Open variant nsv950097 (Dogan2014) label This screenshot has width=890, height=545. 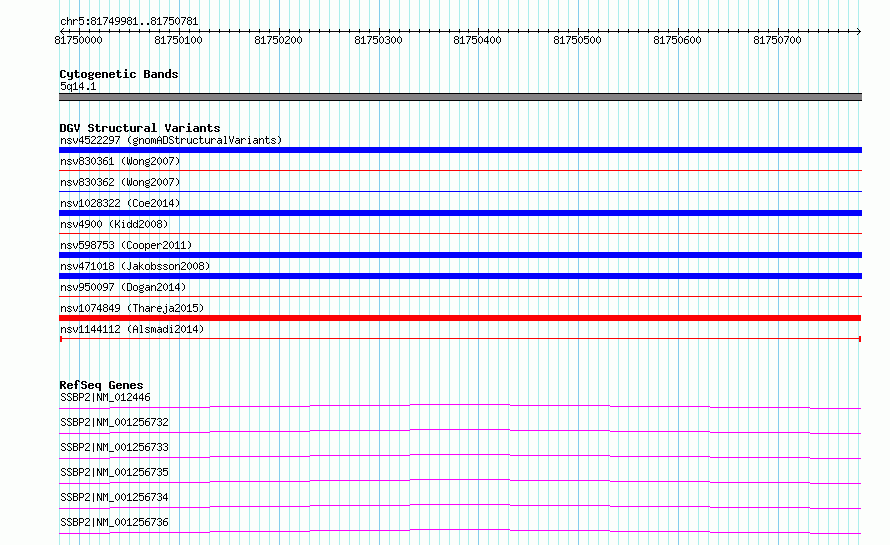[x=123, y=287]
